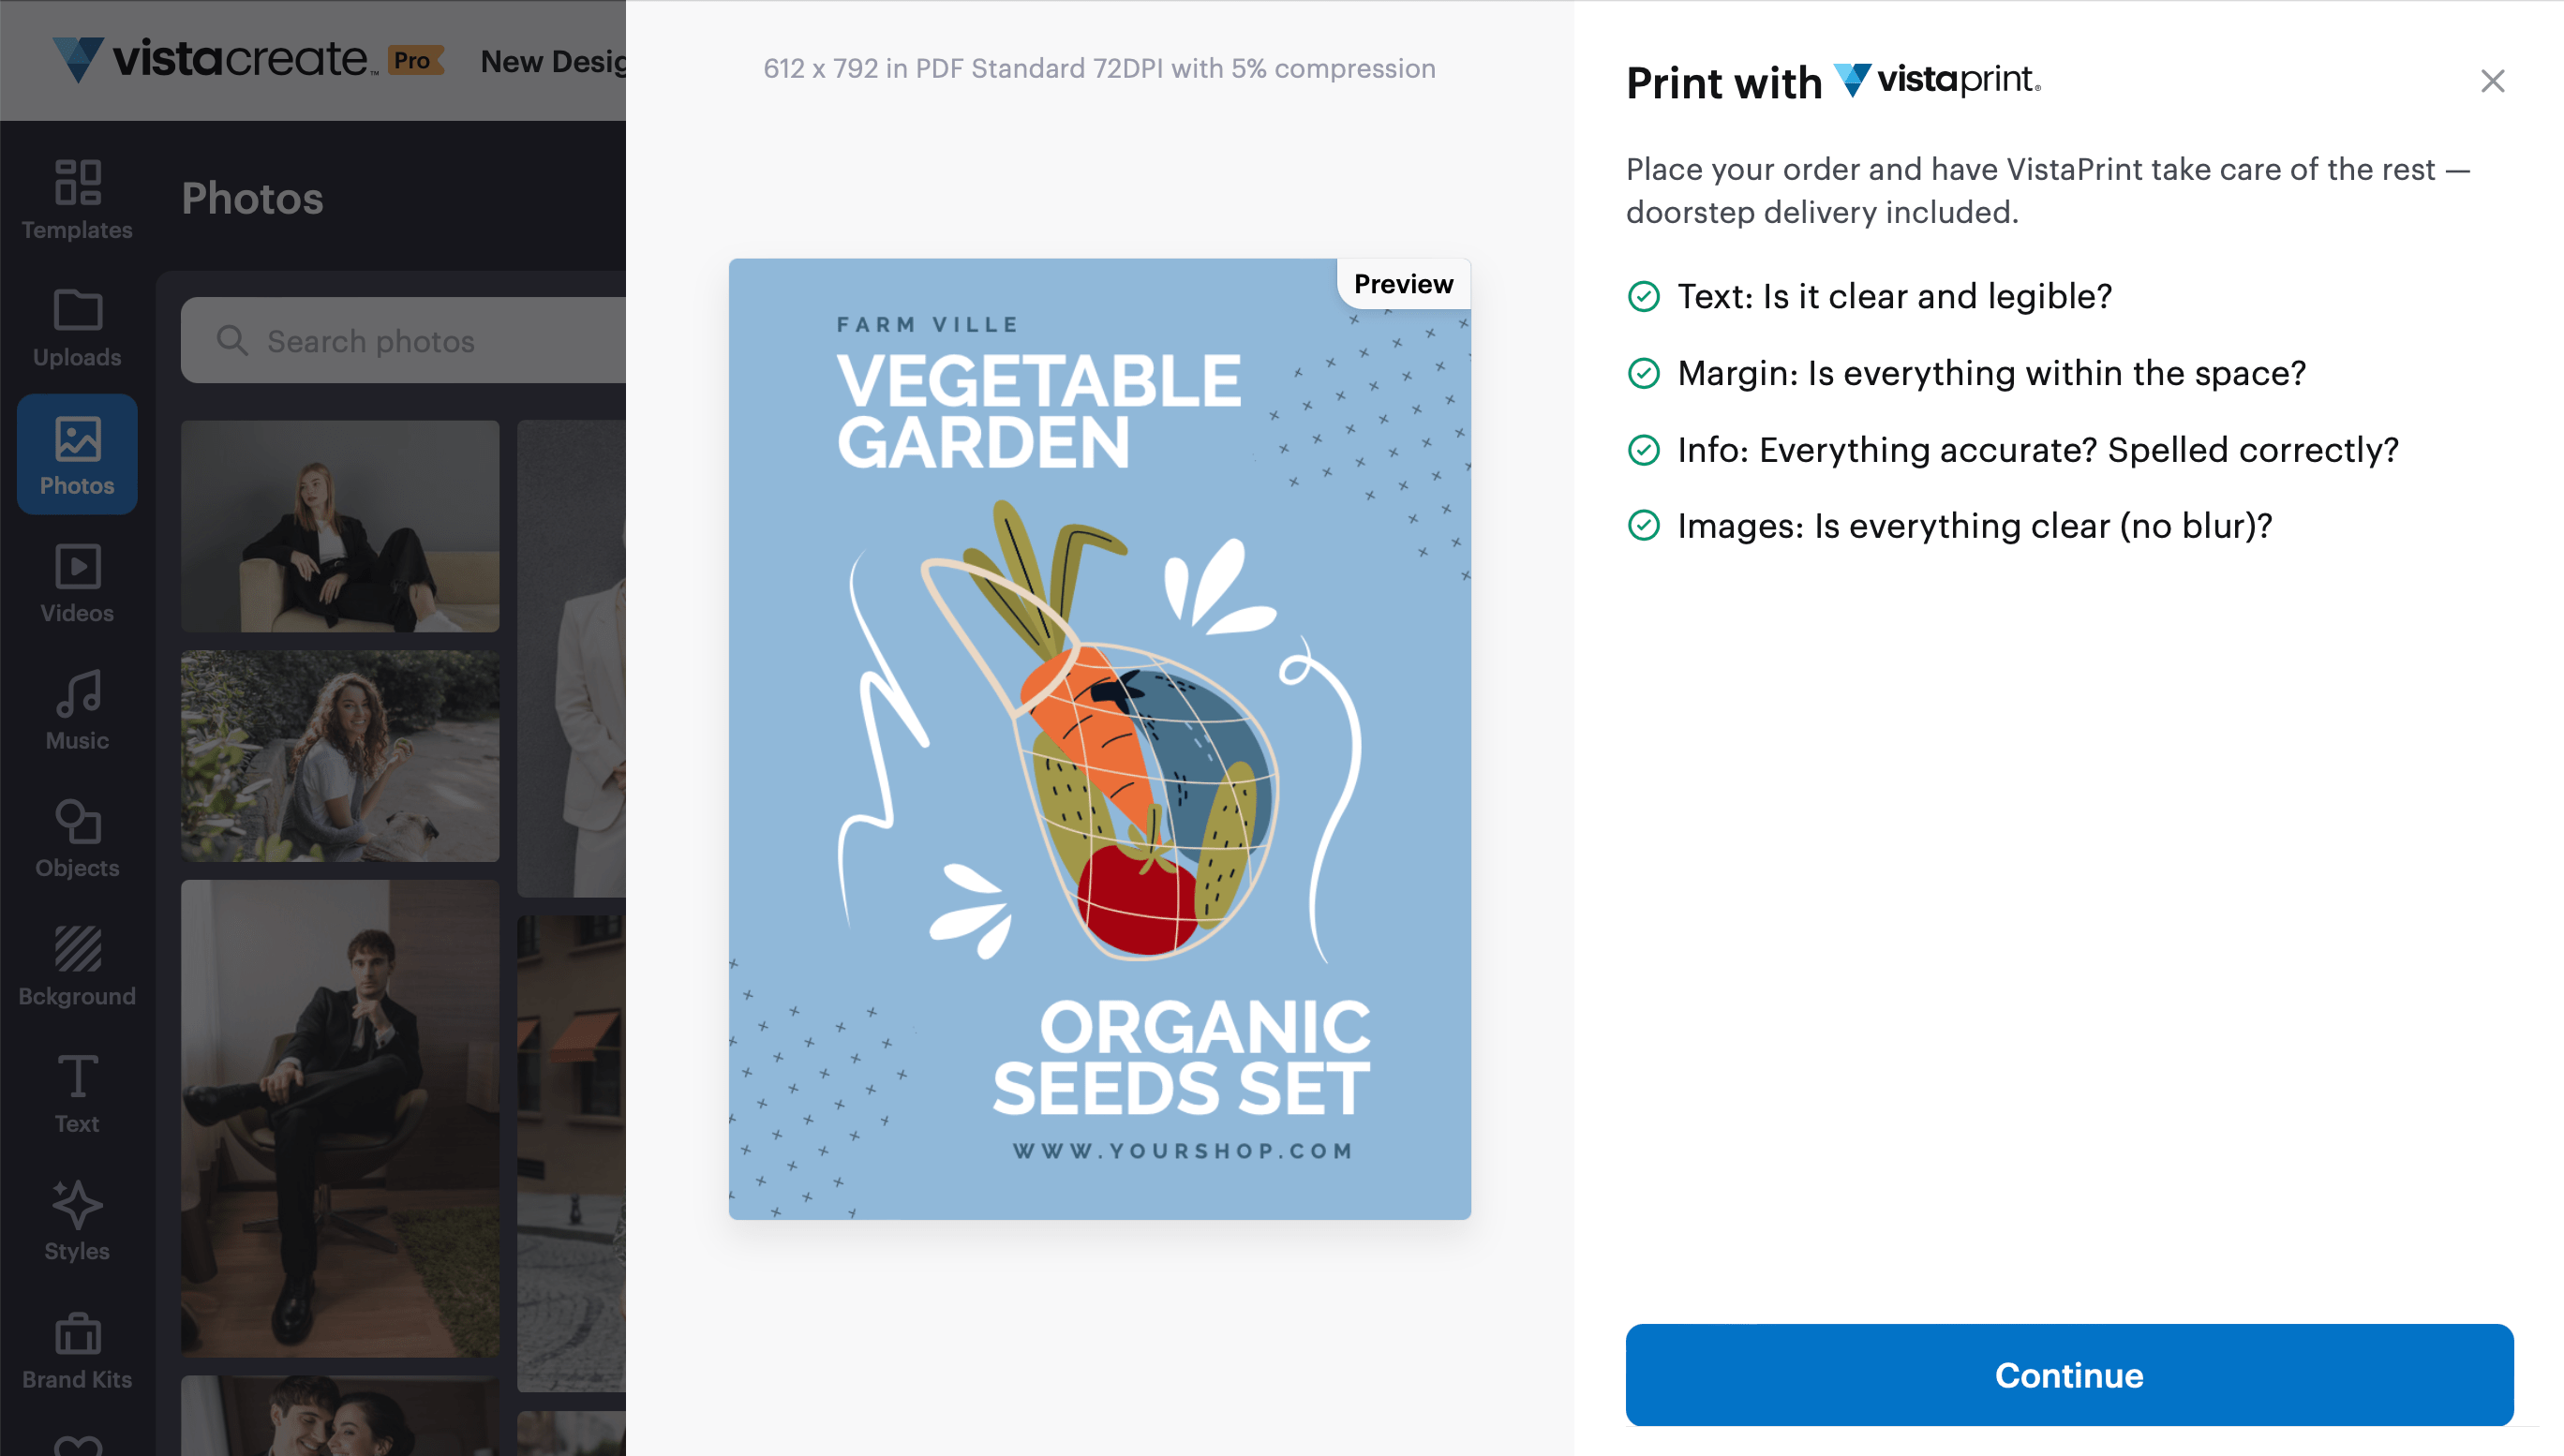Open the Videos panel
The image size is (2564, 1456).
pos(76,583)
